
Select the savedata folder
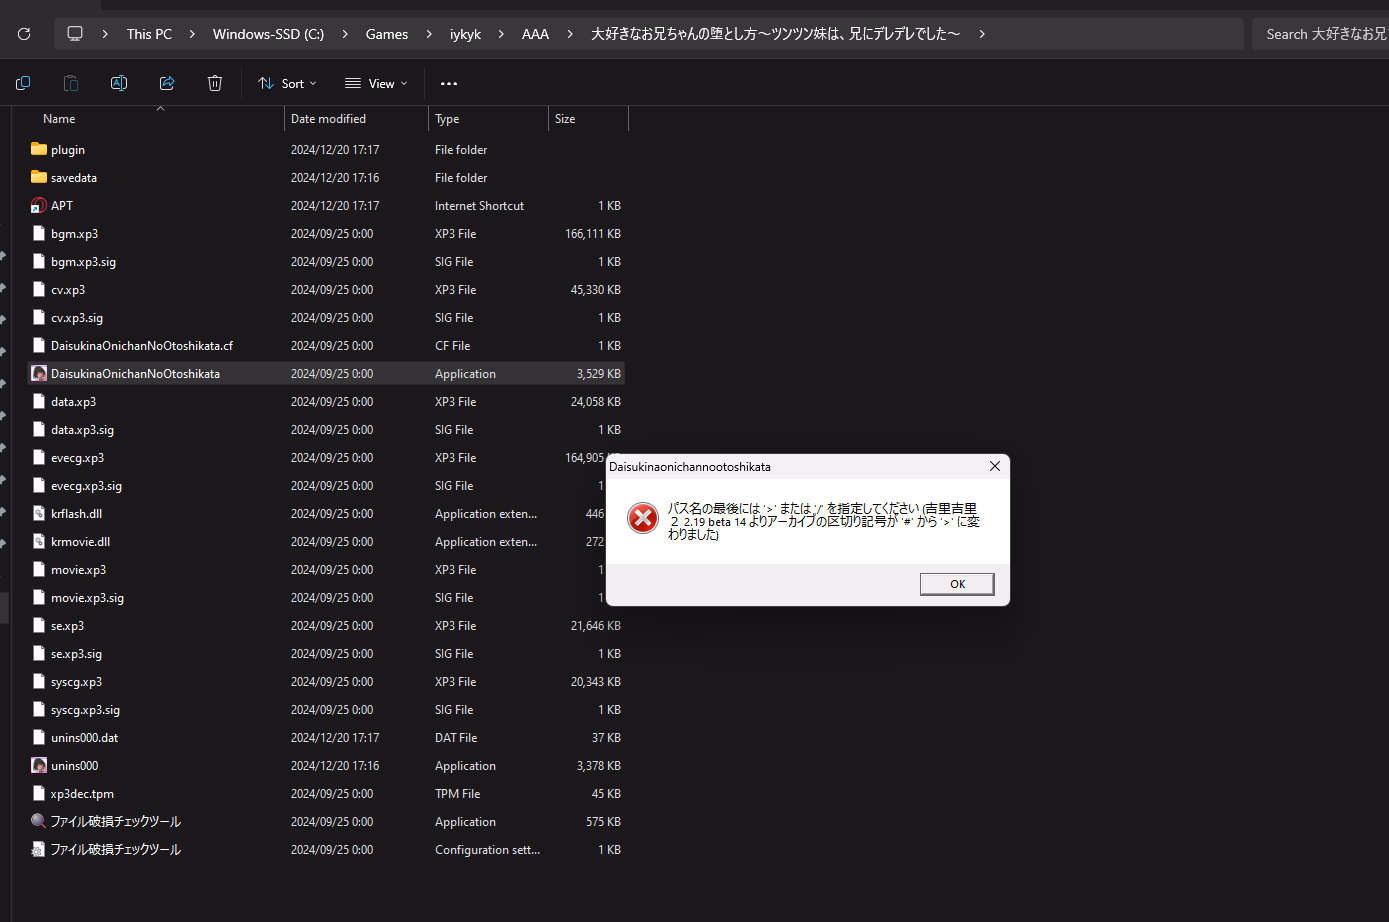click(73, 178)
